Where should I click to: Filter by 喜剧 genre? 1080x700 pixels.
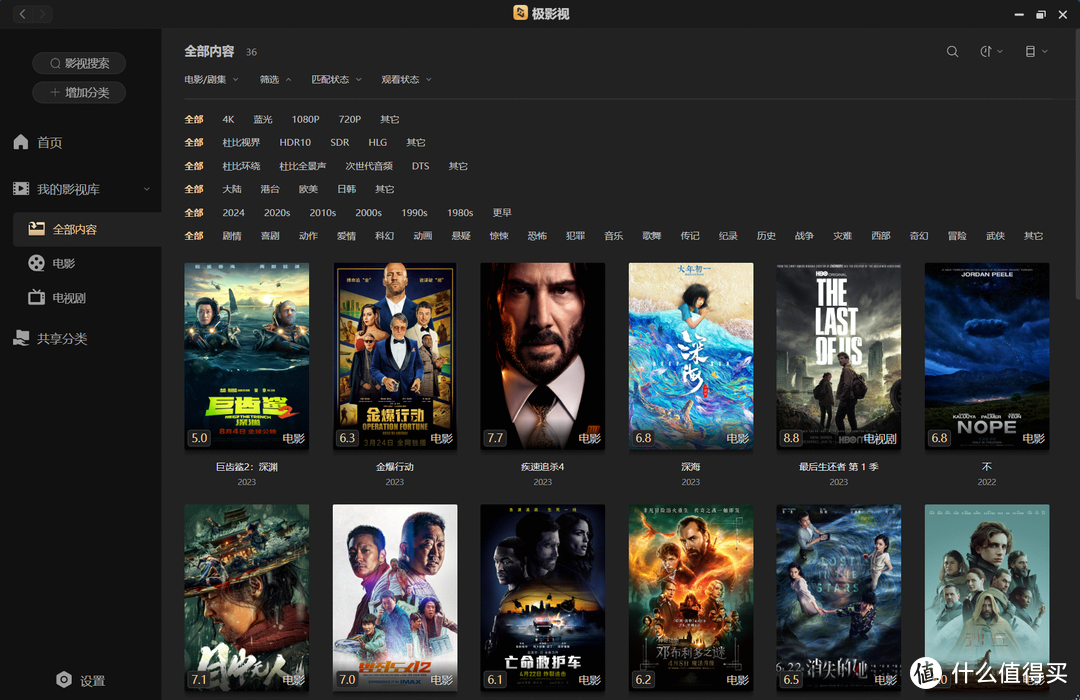point(270,236)
